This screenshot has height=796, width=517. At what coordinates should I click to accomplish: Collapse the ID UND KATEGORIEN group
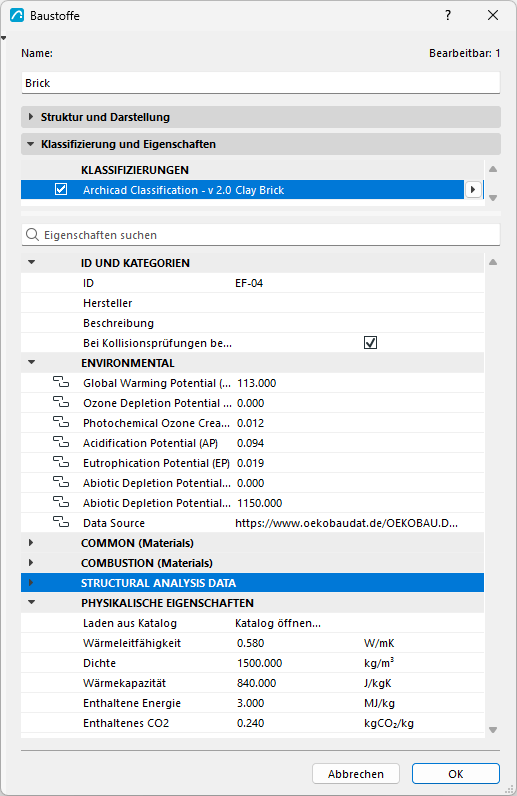tap(31, 262)
